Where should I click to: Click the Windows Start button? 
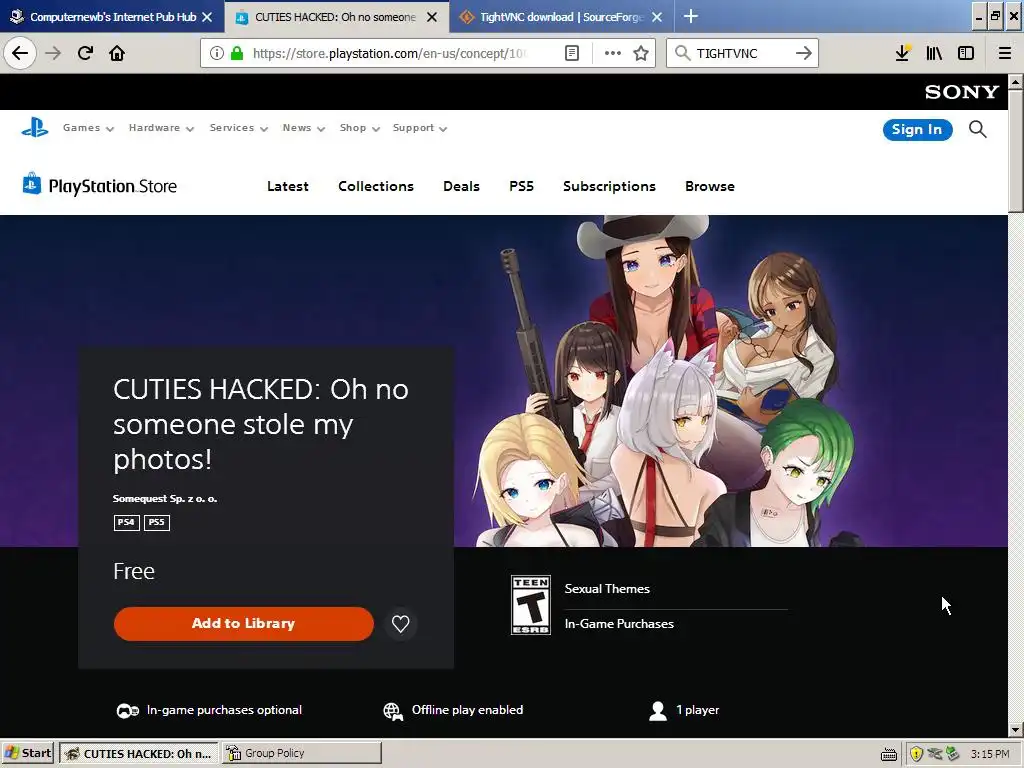tap(28, 753)
